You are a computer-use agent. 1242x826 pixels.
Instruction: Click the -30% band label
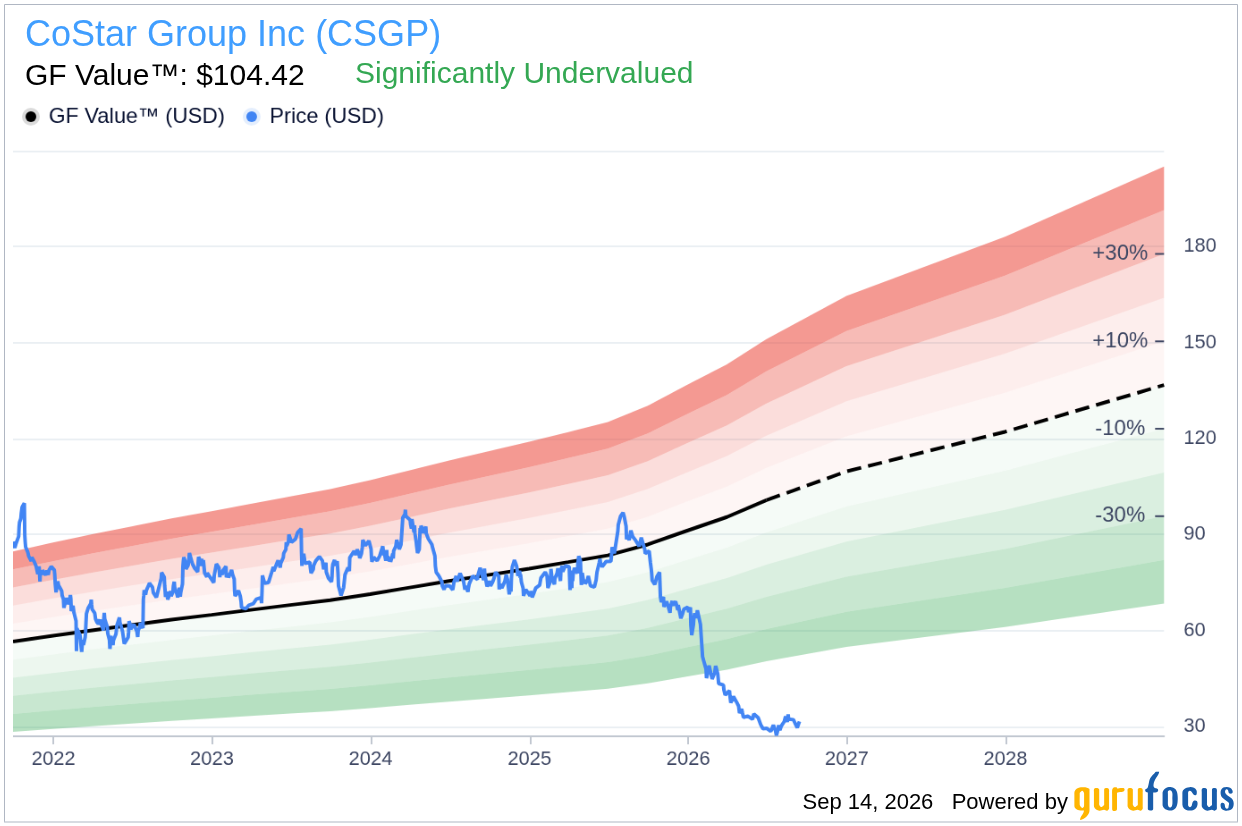click(x=1120, y=515)
